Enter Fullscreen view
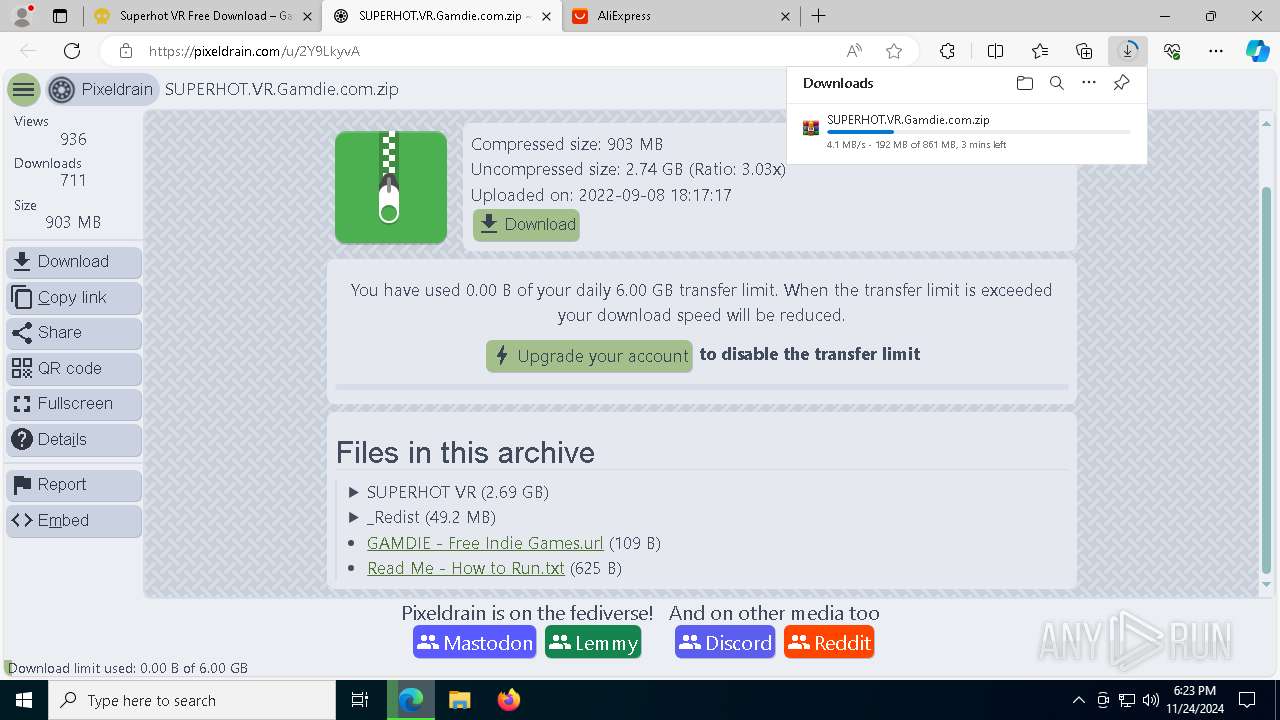The width and height of the screenshot is (1280, 720). [74, 404]
